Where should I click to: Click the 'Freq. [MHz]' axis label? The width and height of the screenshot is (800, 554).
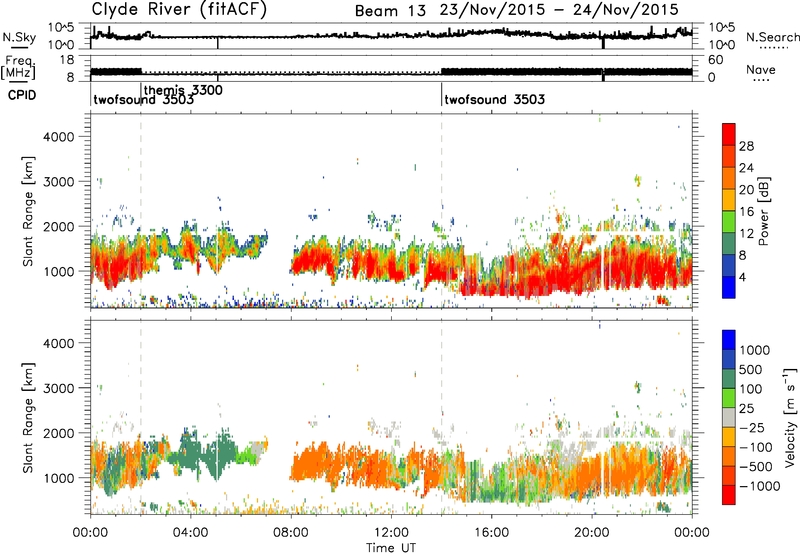pos(19,67)
